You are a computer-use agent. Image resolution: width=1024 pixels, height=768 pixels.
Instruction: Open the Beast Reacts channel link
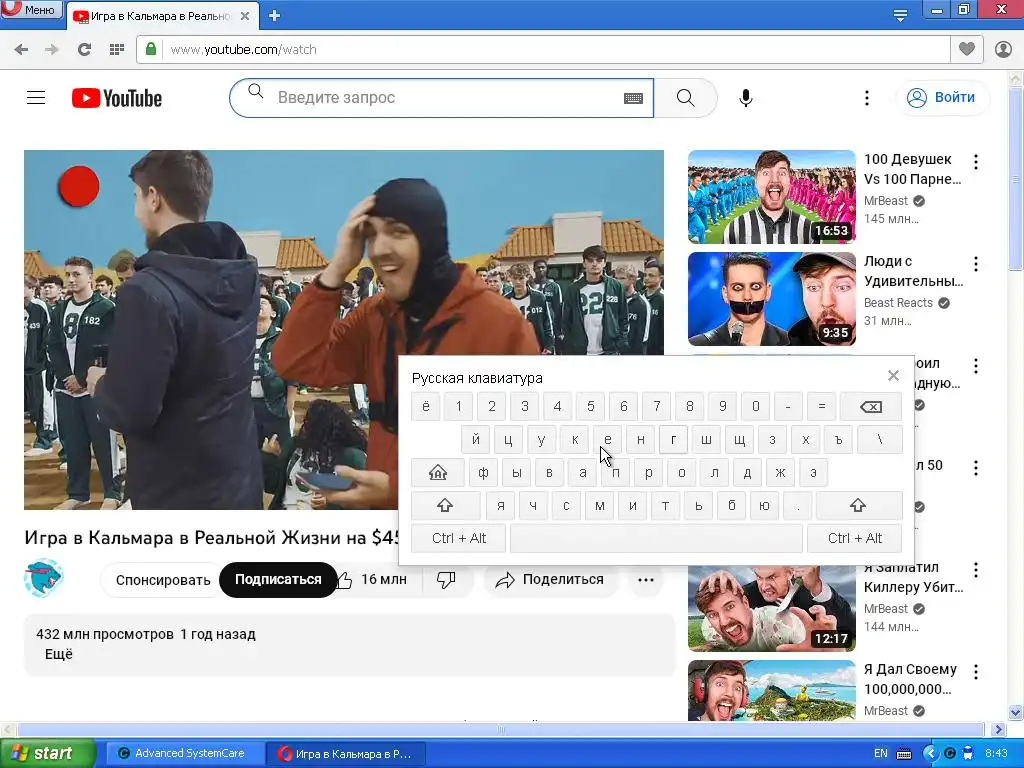[898, 303]
